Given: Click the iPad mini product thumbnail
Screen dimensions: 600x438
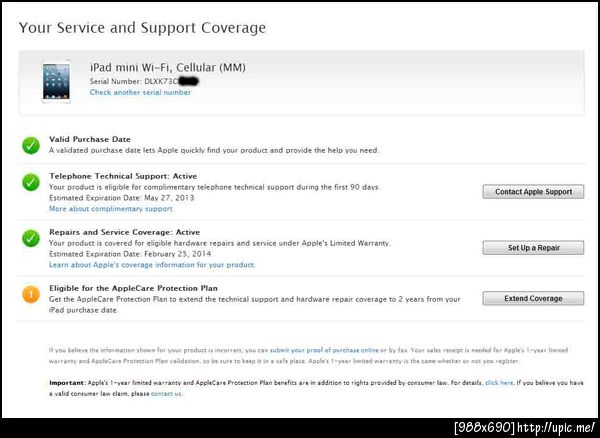Looking at the screenshot, I should [56, 81].
